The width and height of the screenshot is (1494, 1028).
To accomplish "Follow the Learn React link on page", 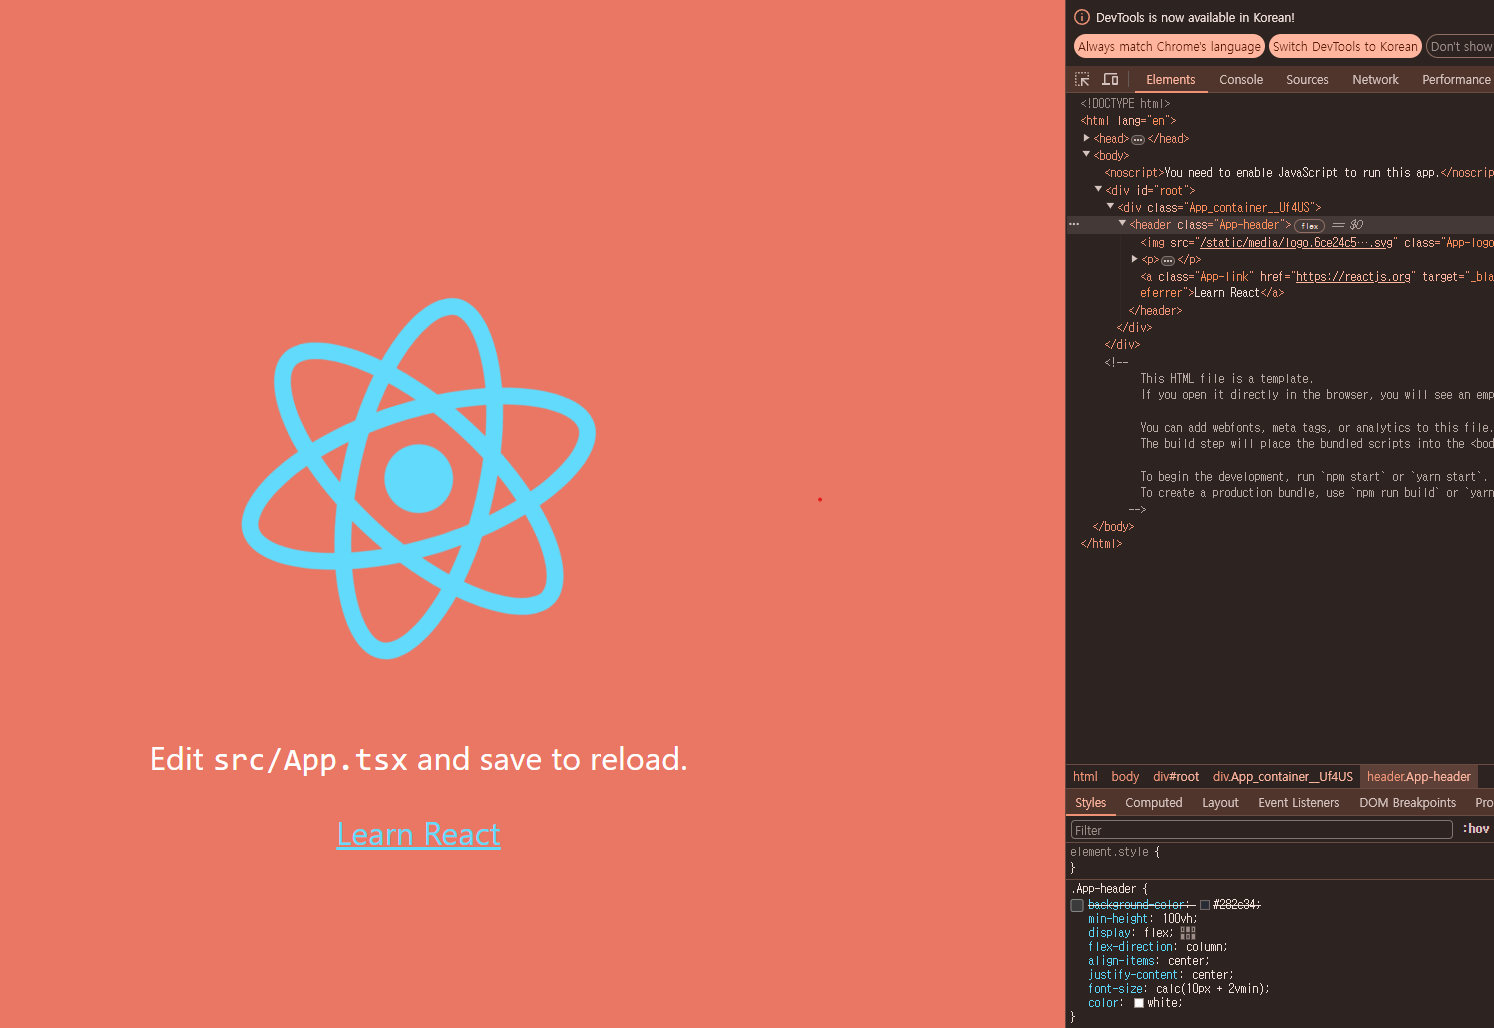I will click(x=418, y=834).
